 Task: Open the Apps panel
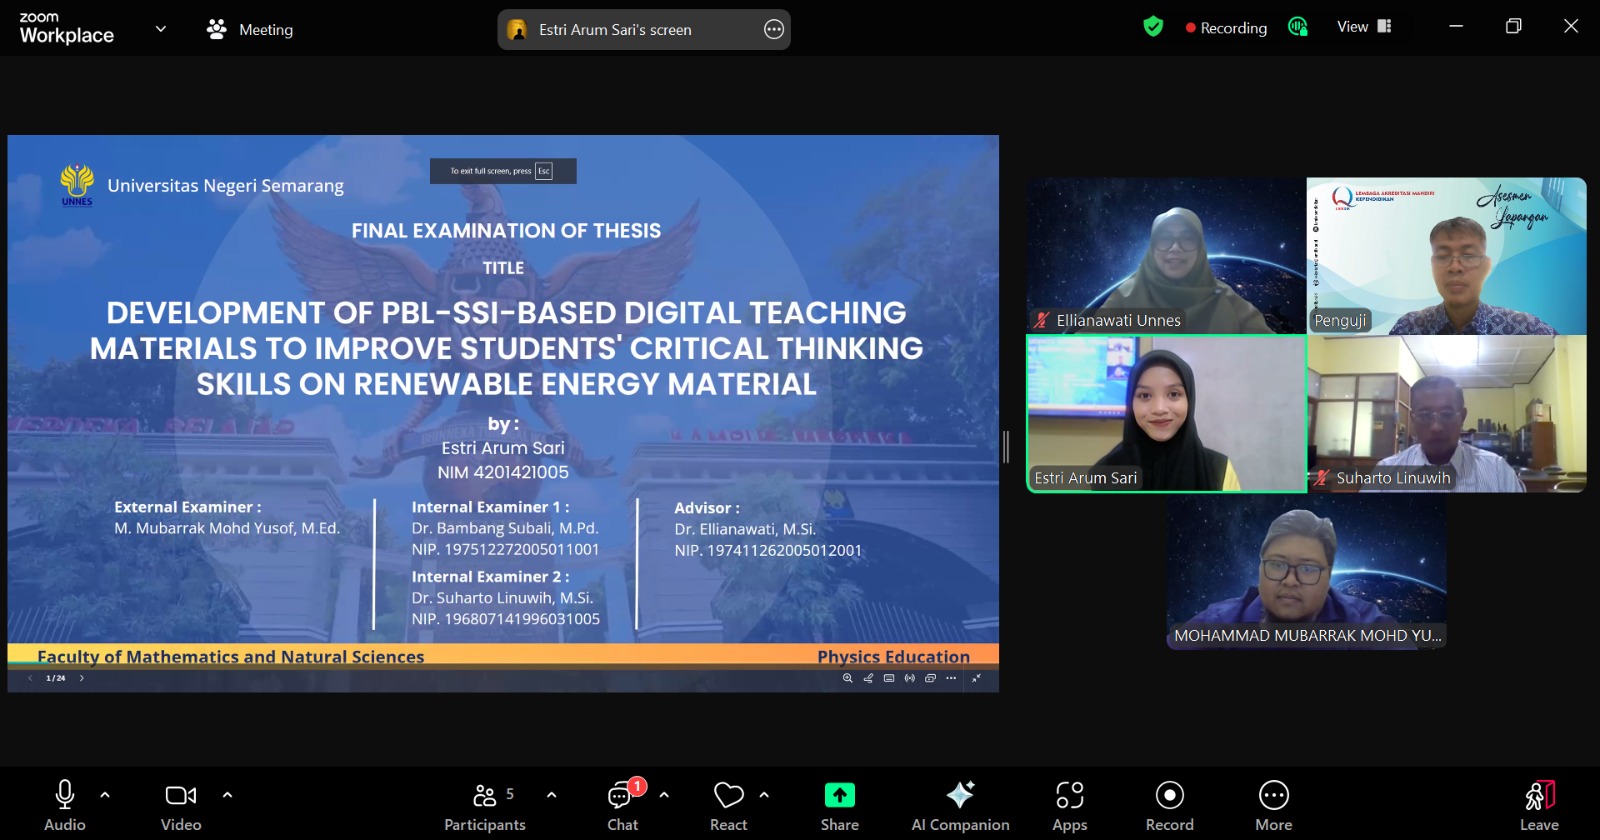click(x=1069, y=805)
